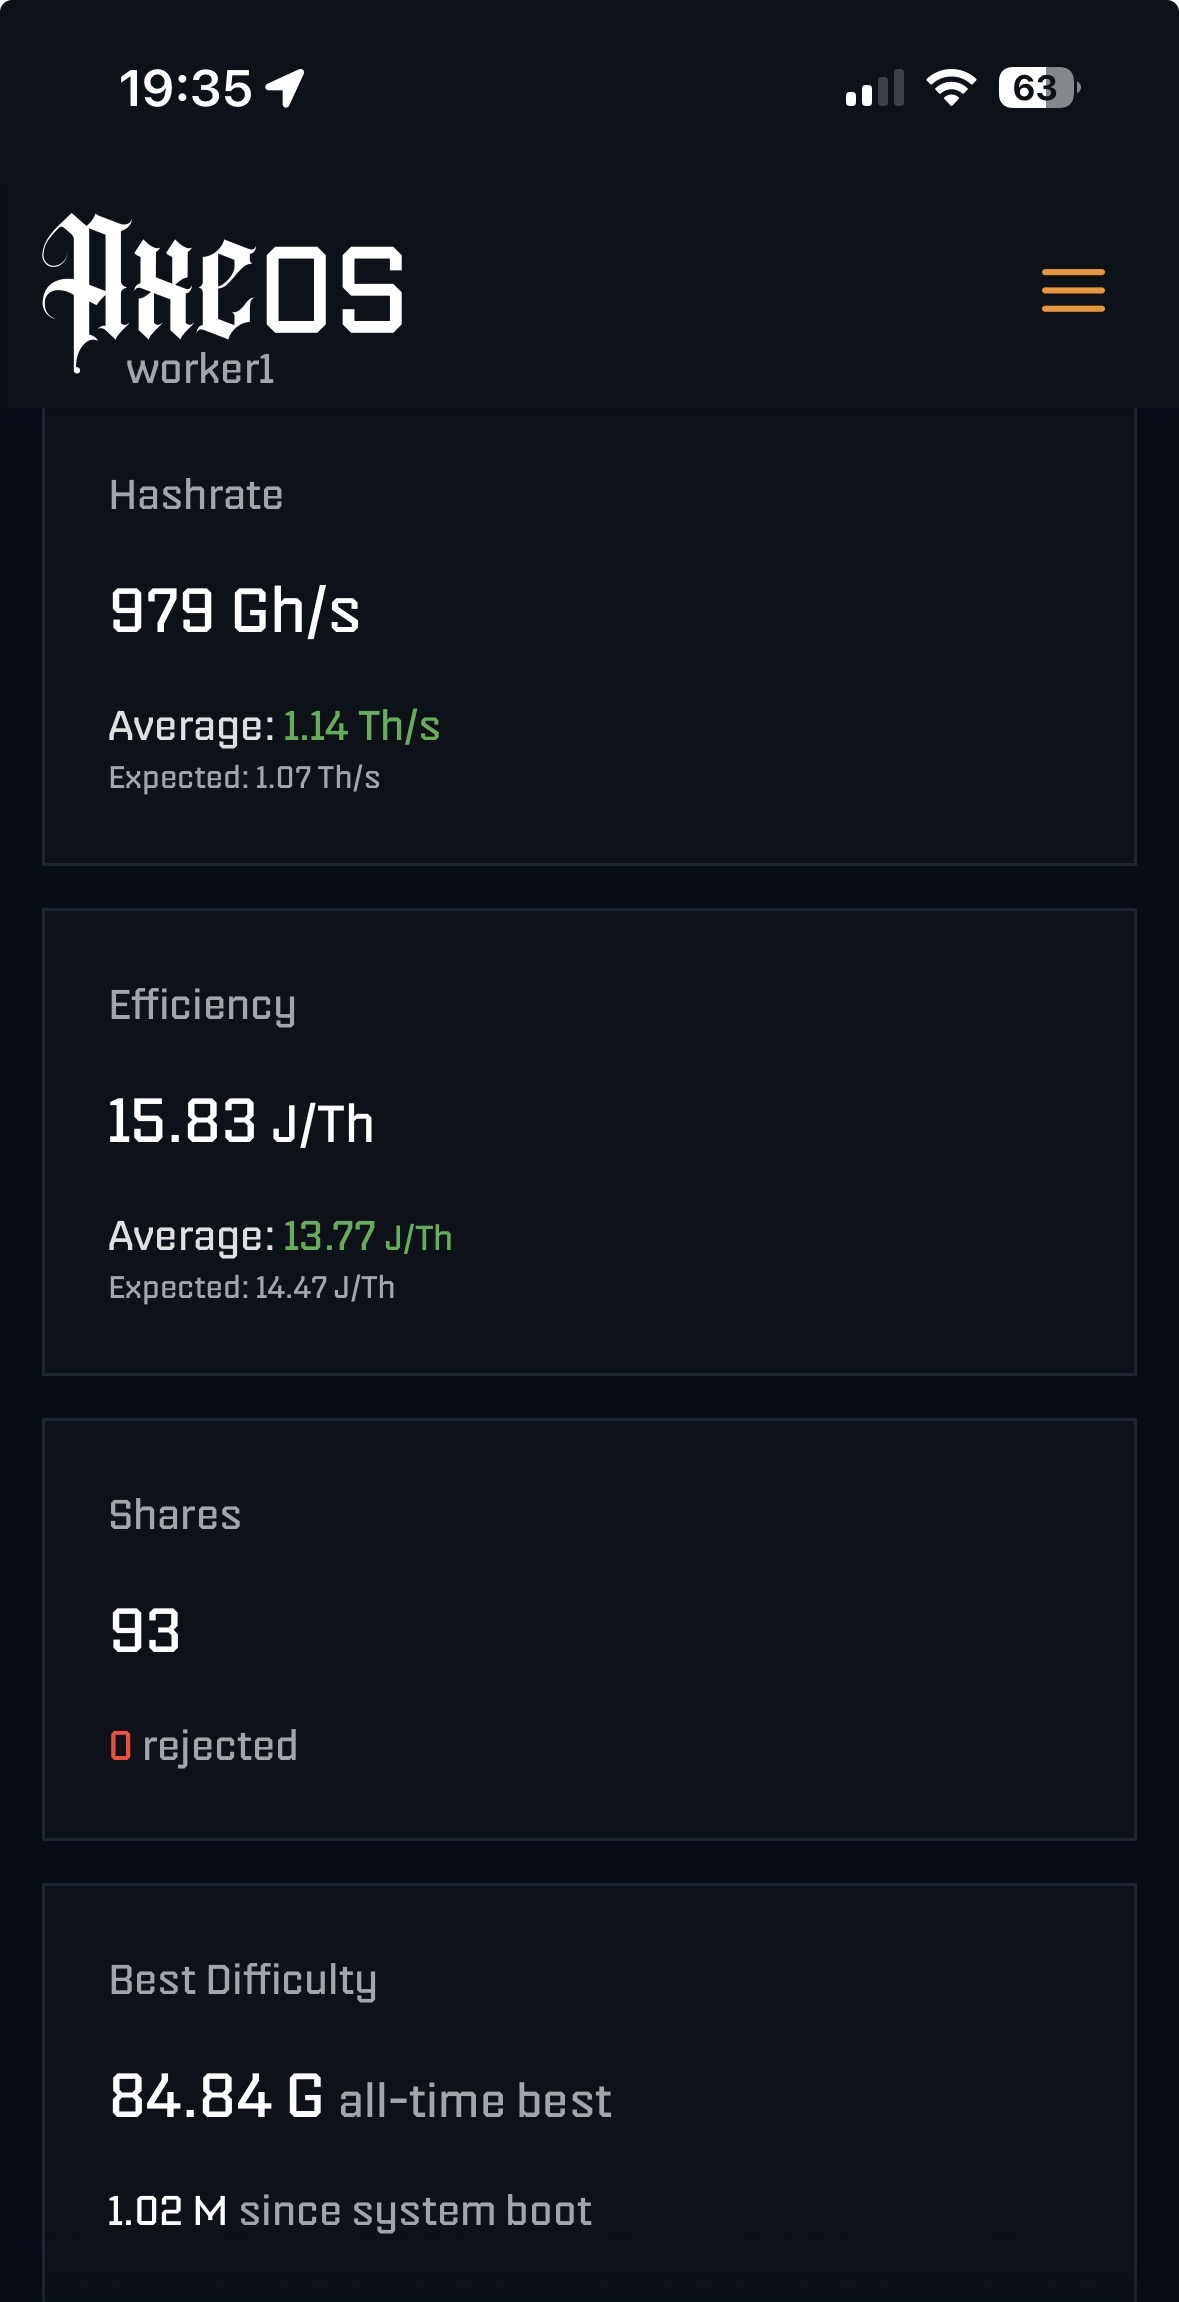The width and height of the screenshot is (1179, 2302).
Task: Select the Hashrate card title
Action: click(196, 495)
